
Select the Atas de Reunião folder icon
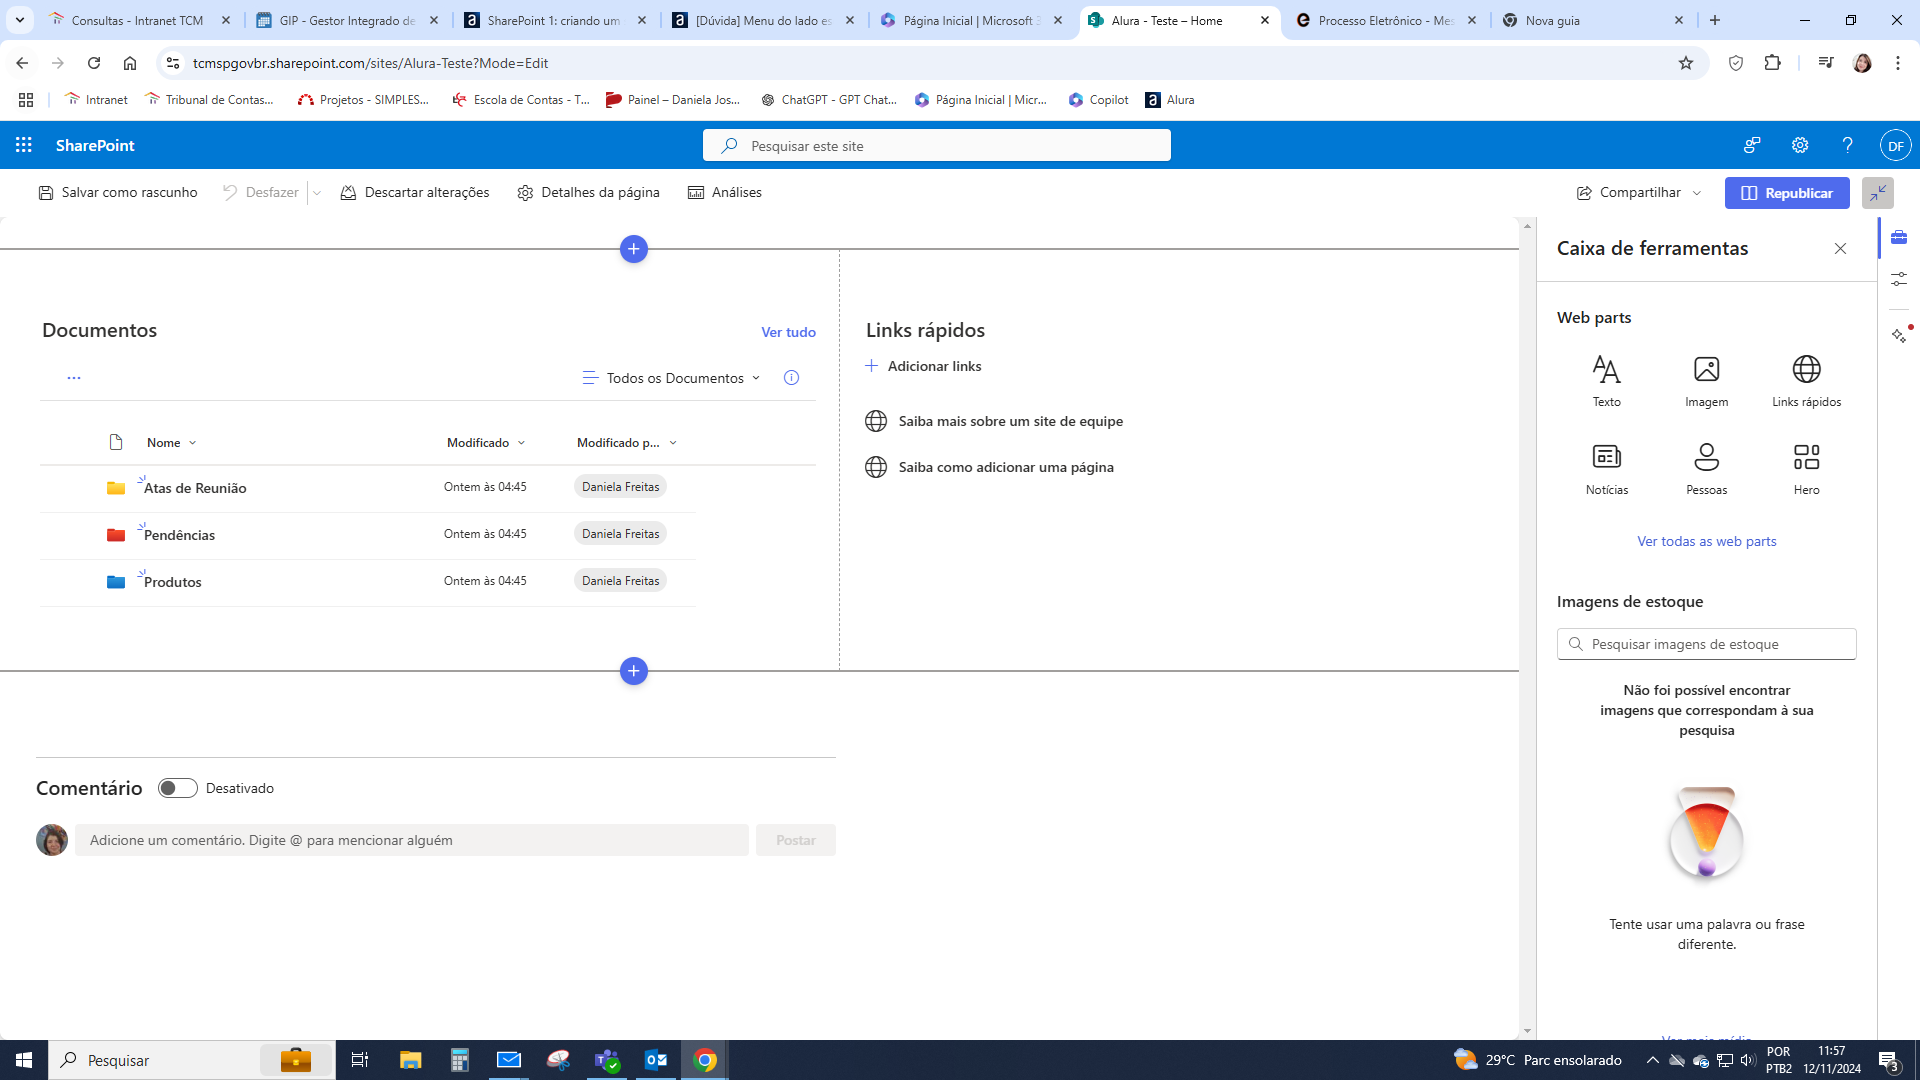click(x=116, y=488)
